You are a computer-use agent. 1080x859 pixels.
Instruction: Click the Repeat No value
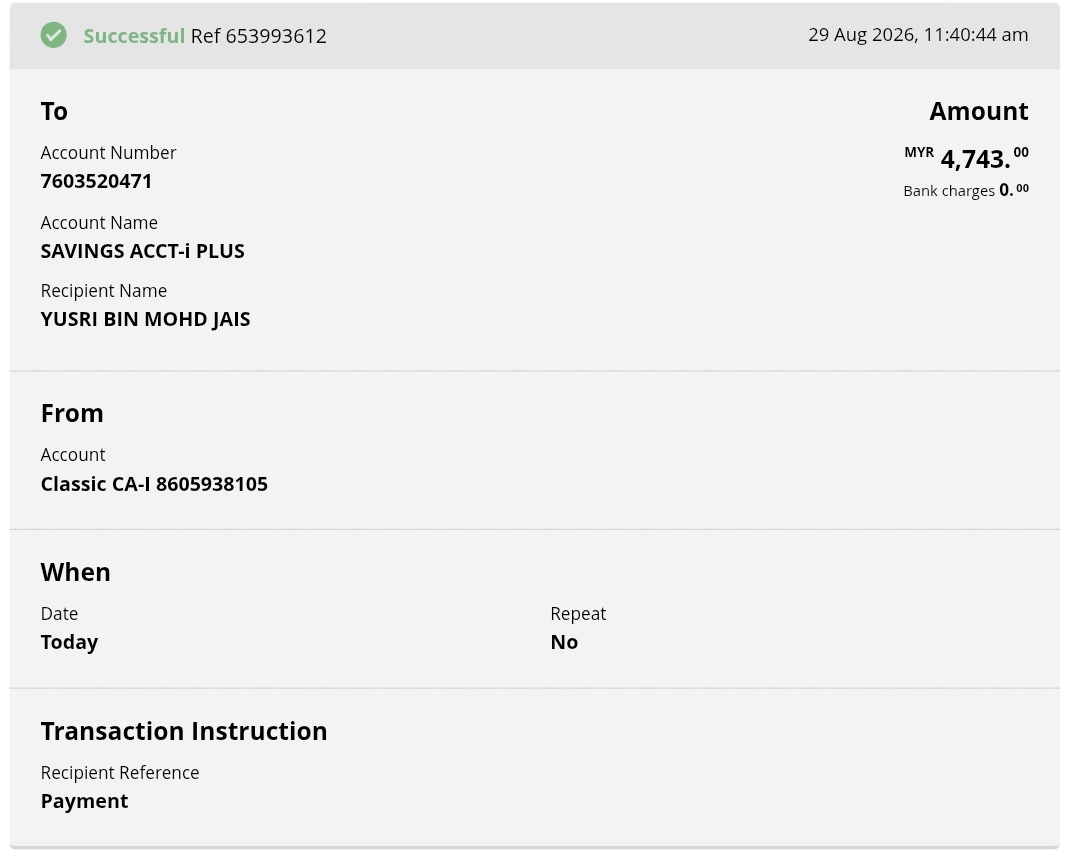(564, 642)
